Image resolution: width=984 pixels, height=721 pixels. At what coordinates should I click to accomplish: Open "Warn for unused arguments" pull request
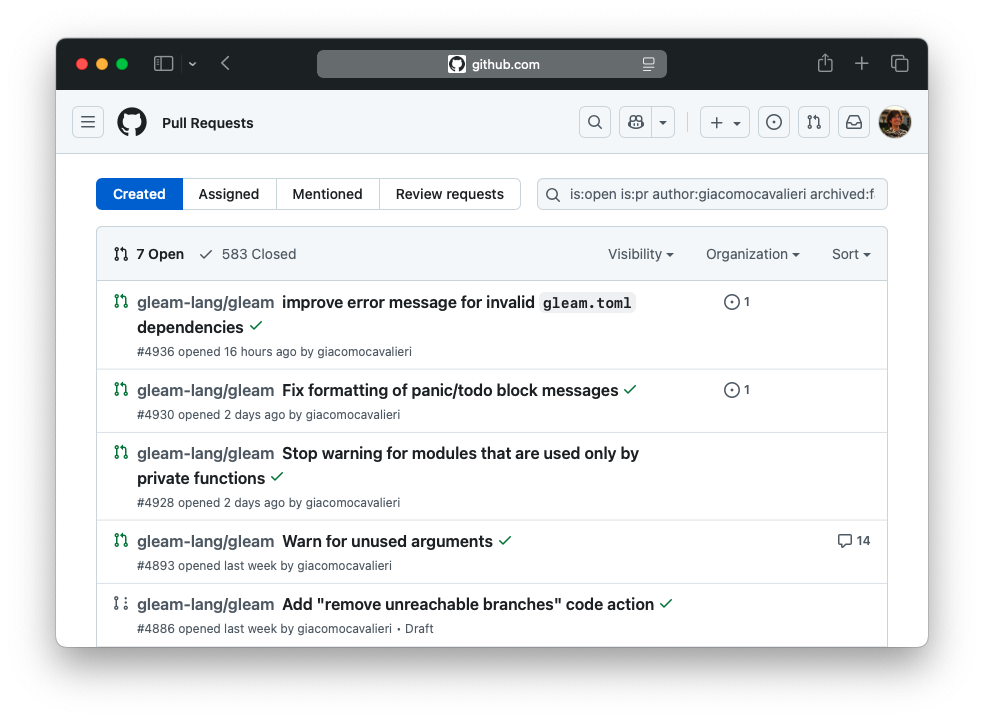387,541
